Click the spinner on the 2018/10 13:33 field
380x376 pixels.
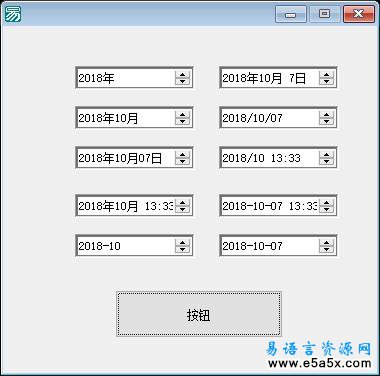[x=326, y=158]
